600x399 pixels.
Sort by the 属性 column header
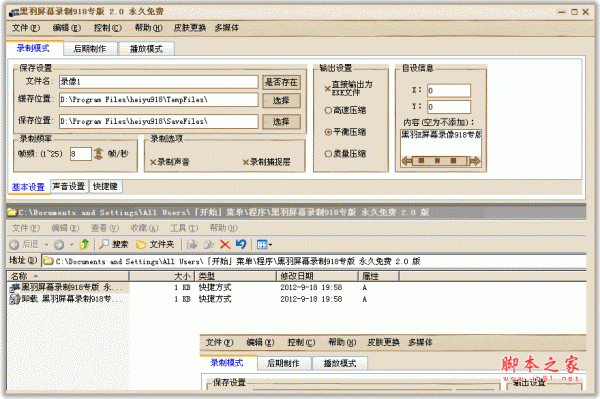click(378, 276)
